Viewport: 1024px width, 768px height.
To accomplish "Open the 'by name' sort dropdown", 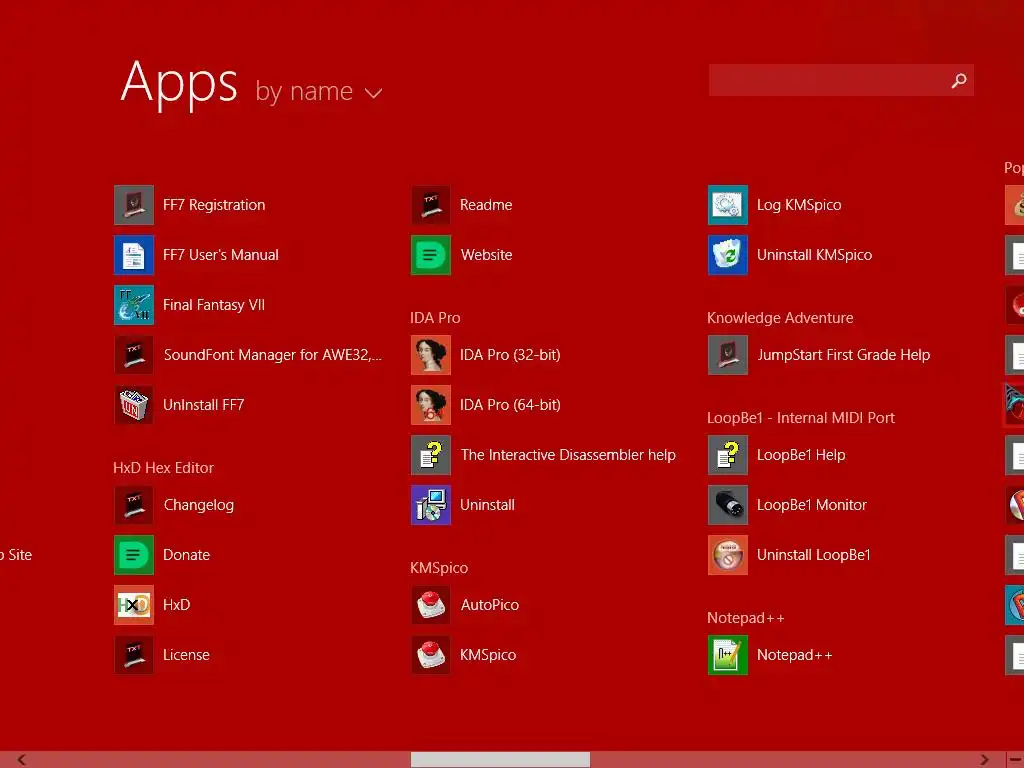I will pos(318,91).
